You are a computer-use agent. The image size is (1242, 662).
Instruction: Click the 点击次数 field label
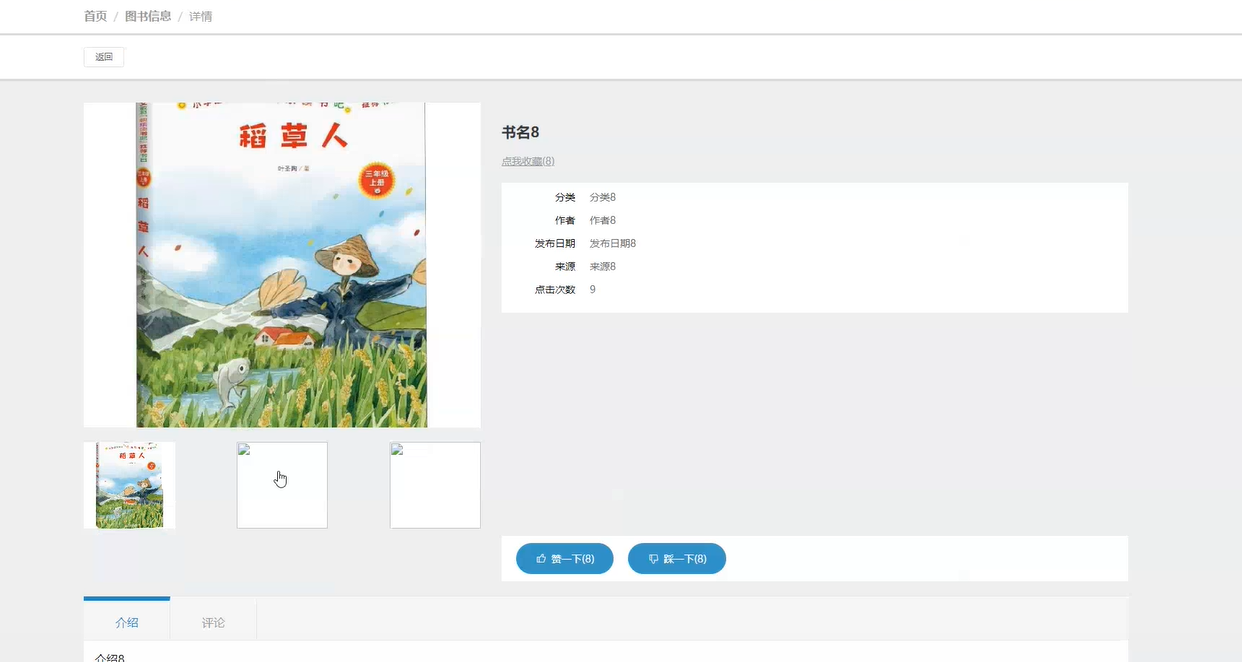555,289
